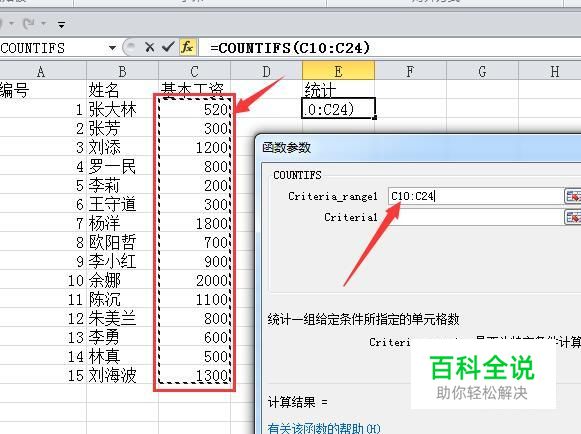581x434 pixels.
Task: Select column H header
Action: [550, 71]
